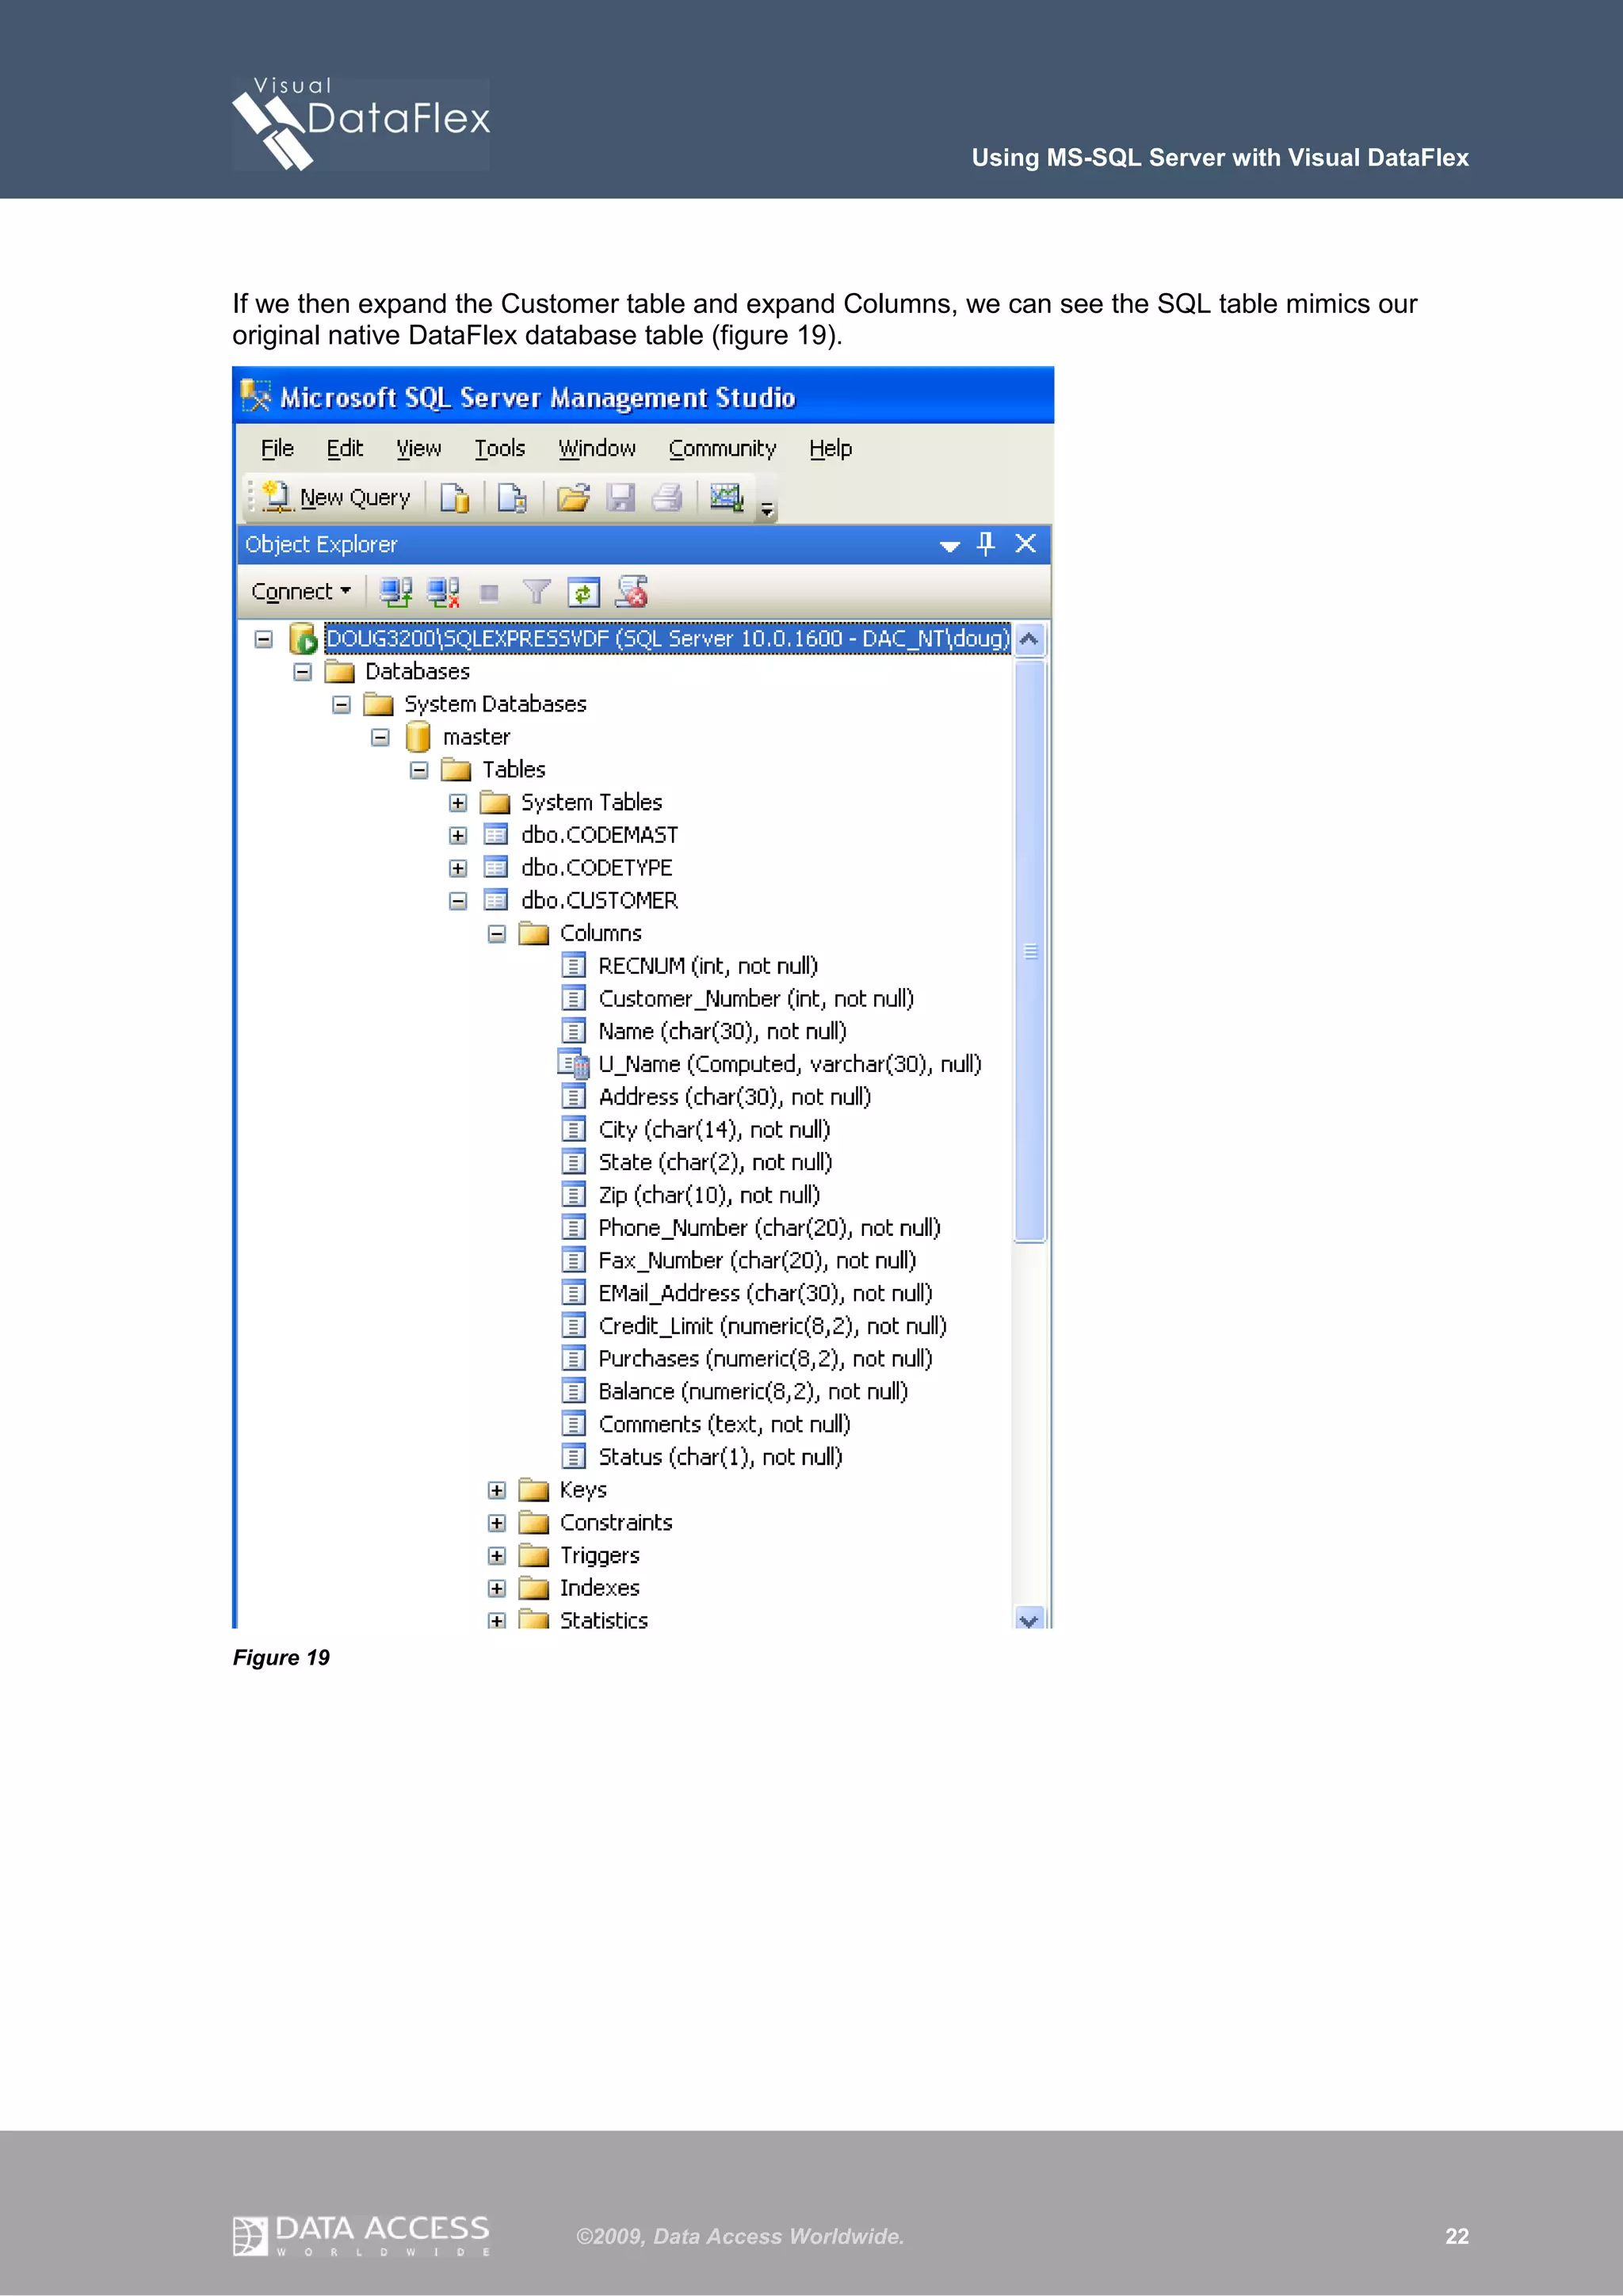Image resolution: width=1623 pixels, height=2296 pixels.
Task: Expand the Triggers folder
Action: (x=498, y=1556)
